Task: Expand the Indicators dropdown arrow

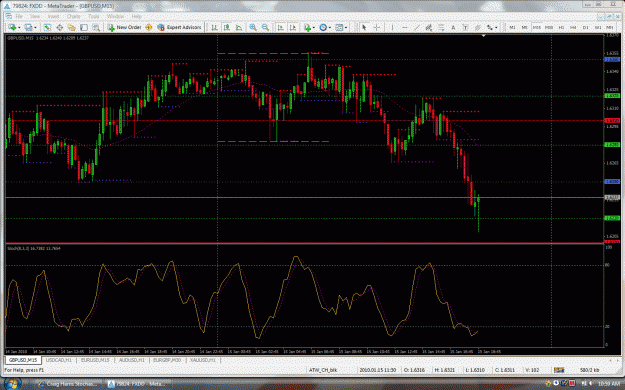Action: click(314, 28)
